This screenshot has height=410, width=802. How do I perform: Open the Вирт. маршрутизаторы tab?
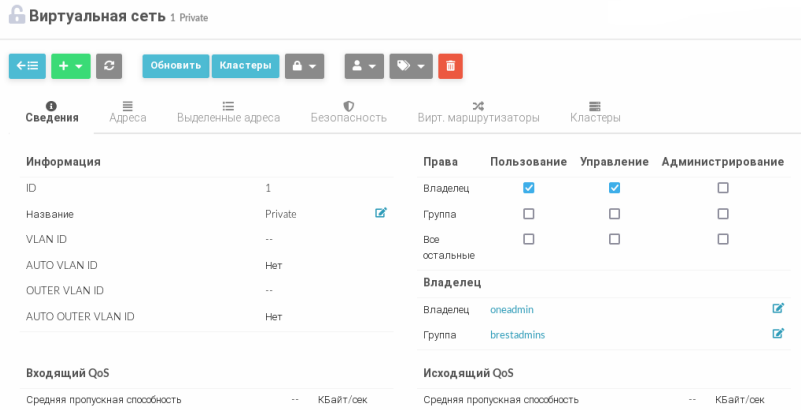coord(478,111)
